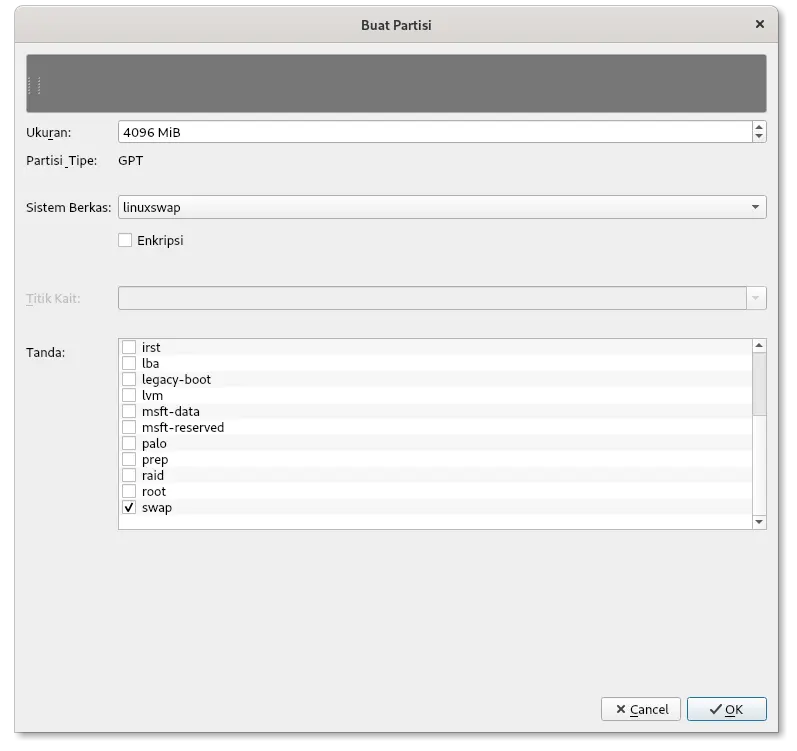
Task: Confirm with the OK button
Action: pyautogui.click(x=726, y=709)
